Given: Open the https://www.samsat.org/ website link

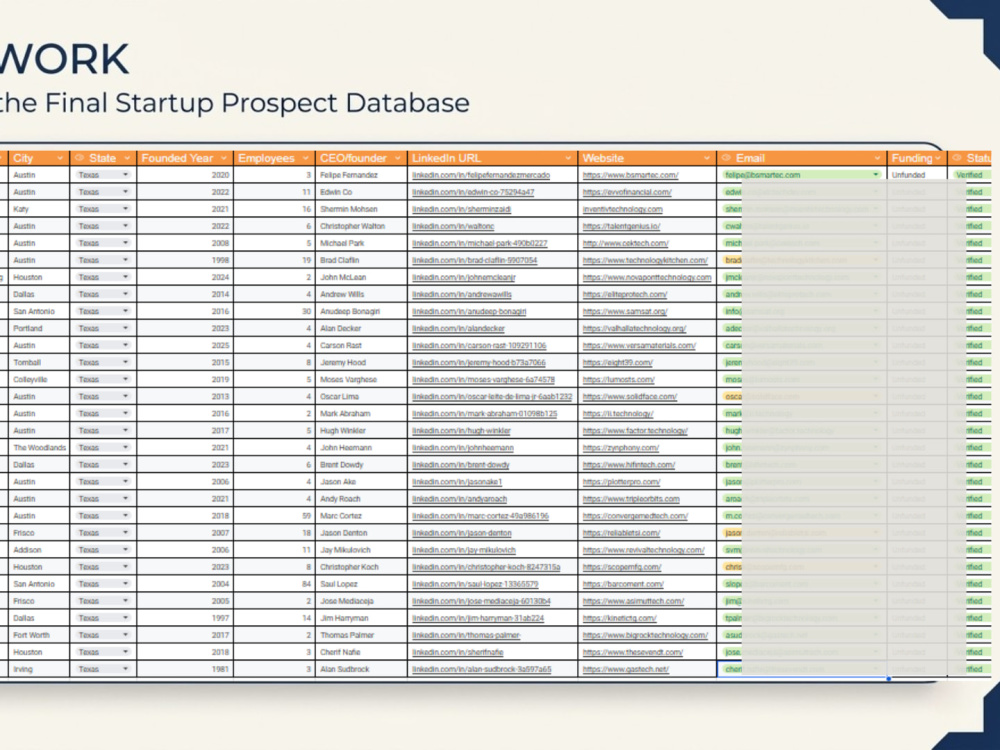Looking at the screenshot, I should click(x=624, y=311).
